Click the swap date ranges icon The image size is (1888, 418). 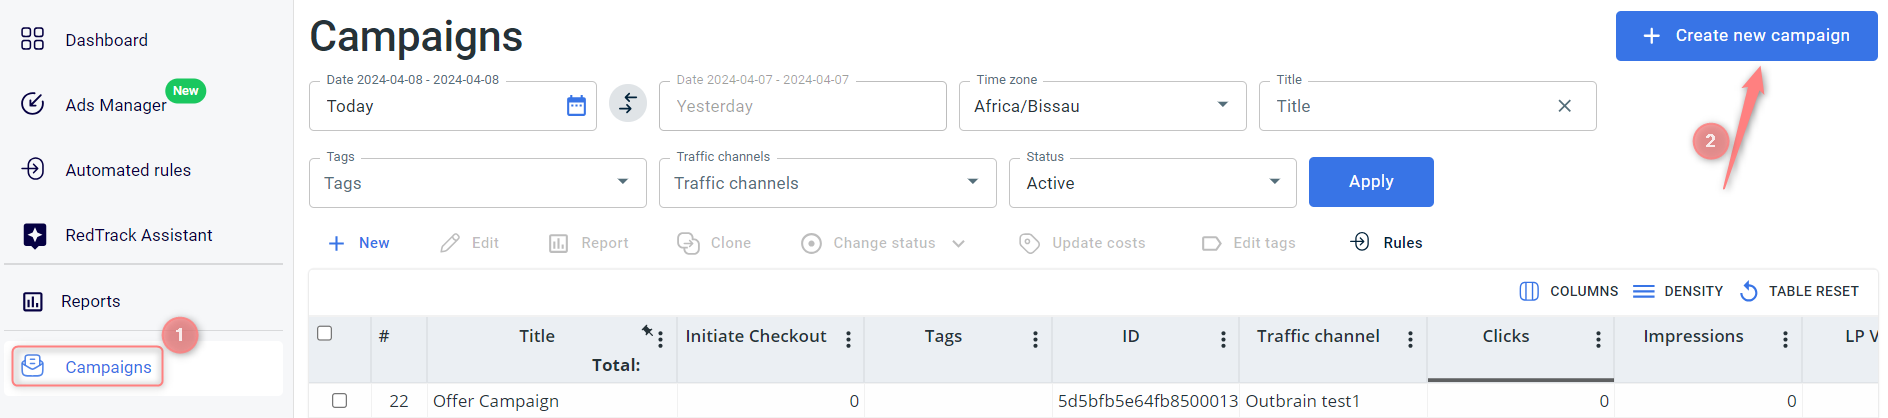click(628, 103)
